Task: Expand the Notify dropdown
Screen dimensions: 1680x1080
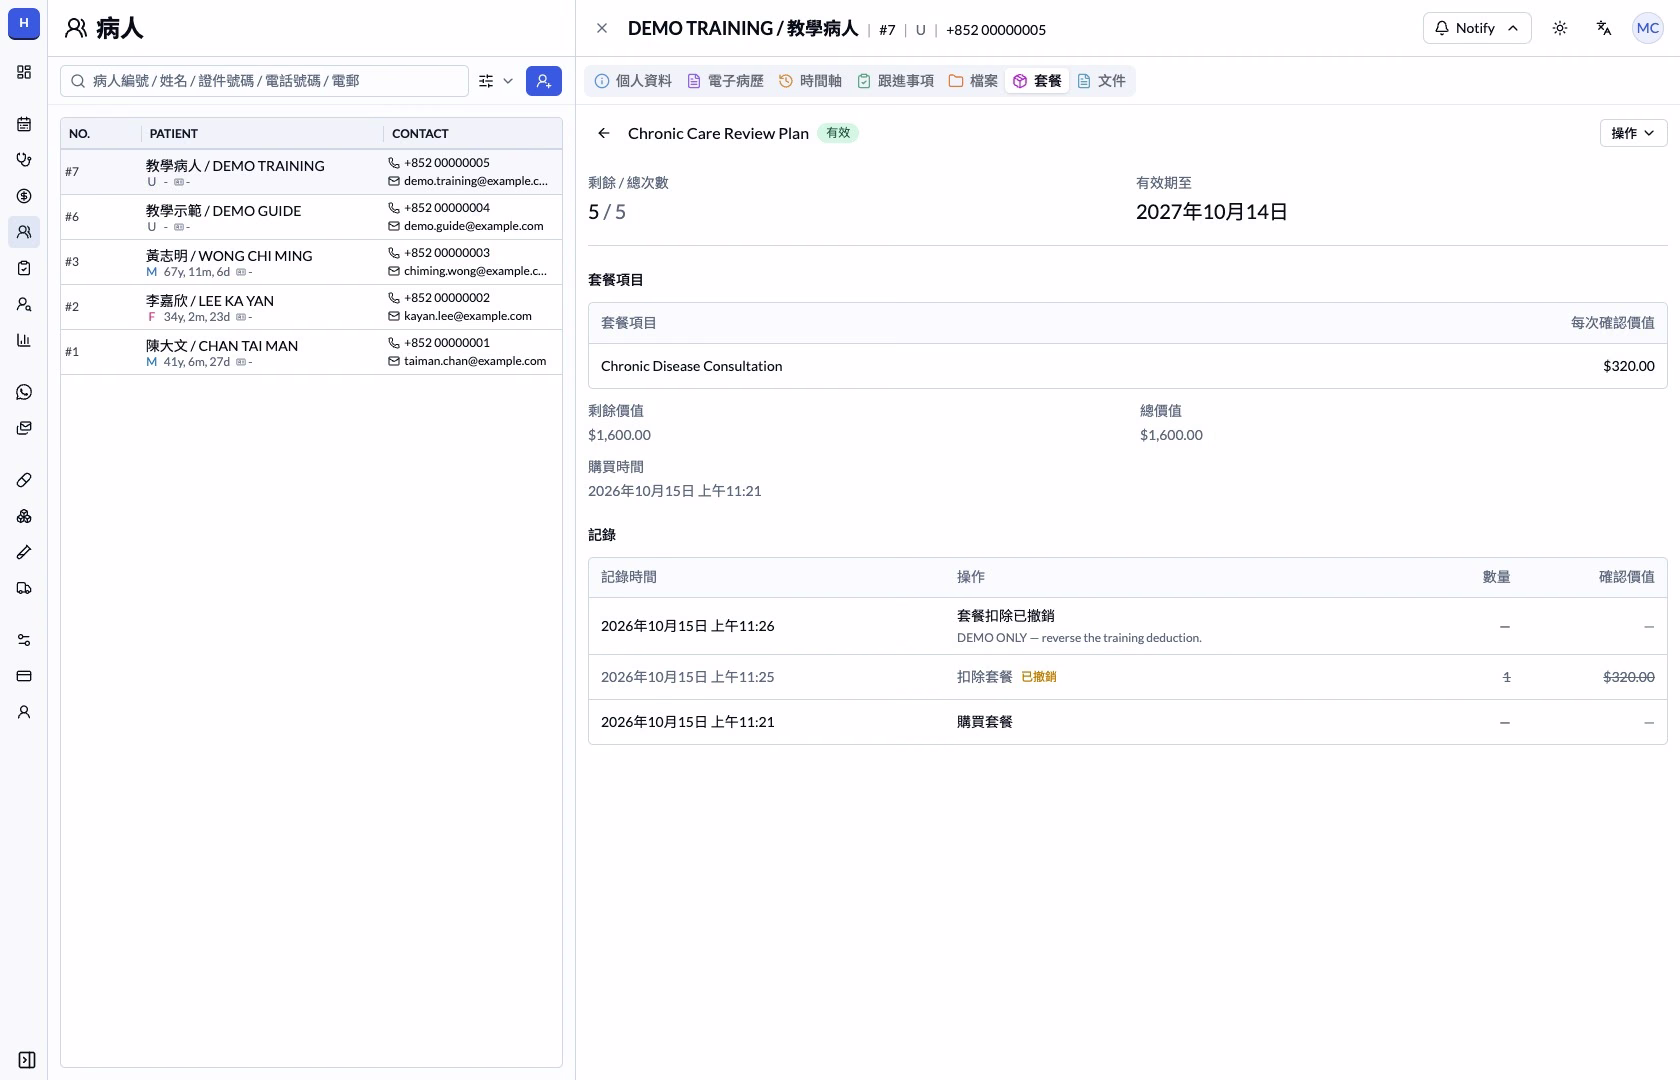Action: pyautogui.click(x=1477, y=28)
